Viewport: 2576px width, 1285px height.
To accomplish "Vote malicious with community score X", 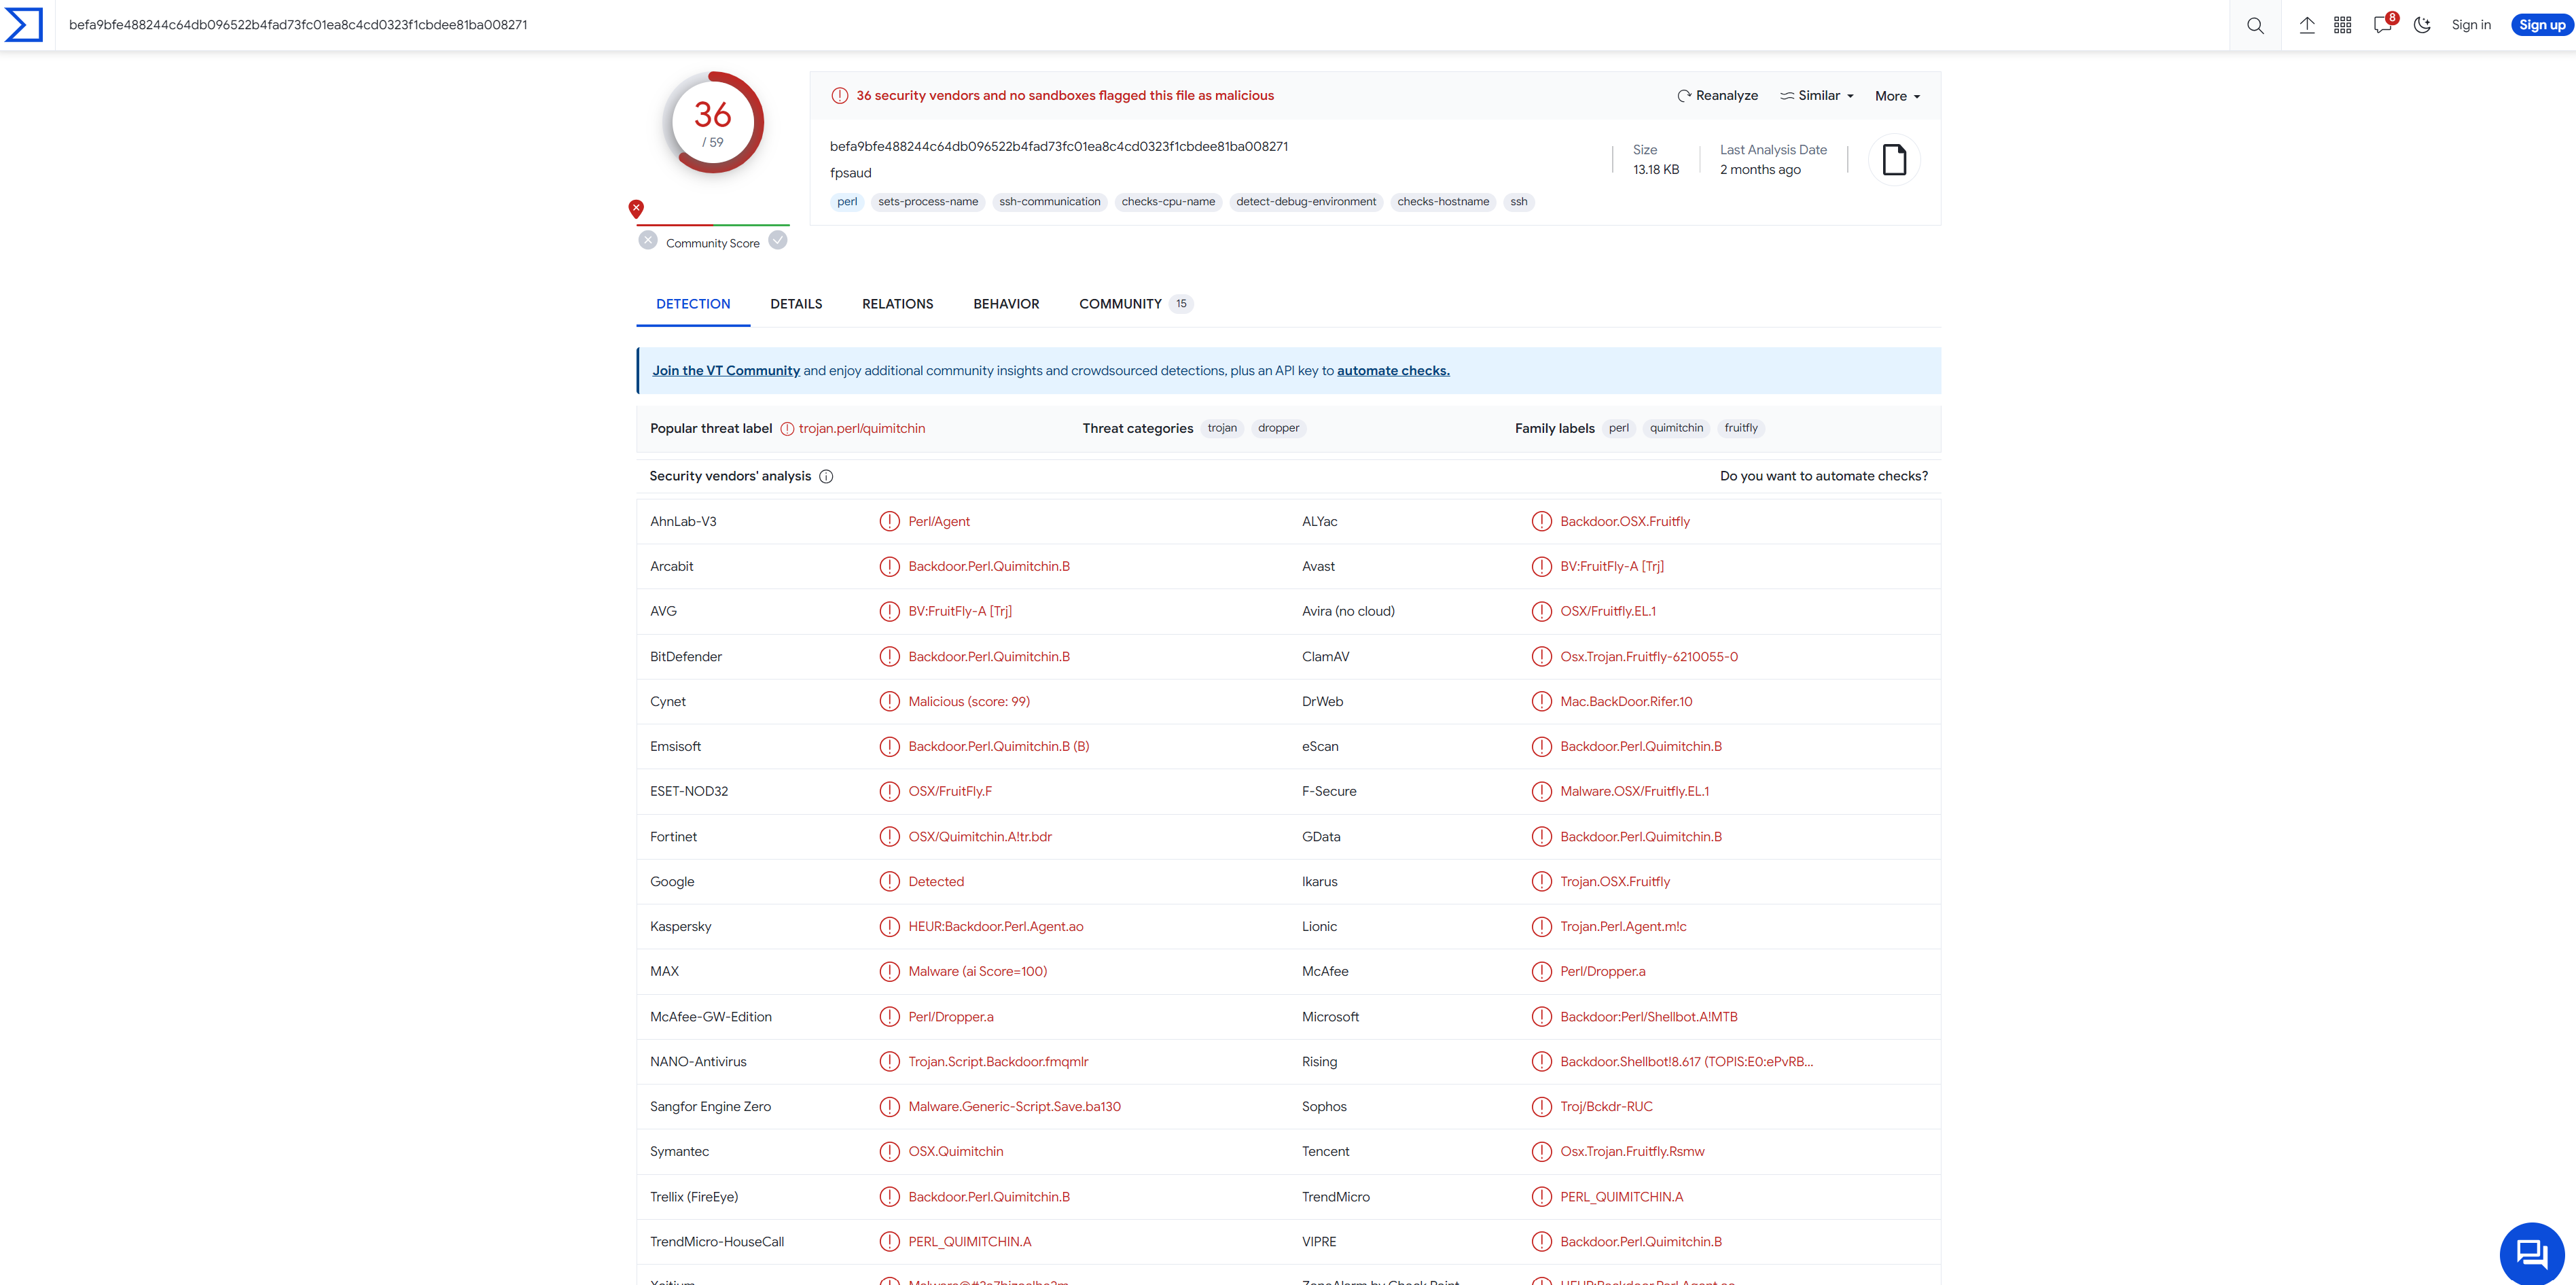I will tap(648, 241).
